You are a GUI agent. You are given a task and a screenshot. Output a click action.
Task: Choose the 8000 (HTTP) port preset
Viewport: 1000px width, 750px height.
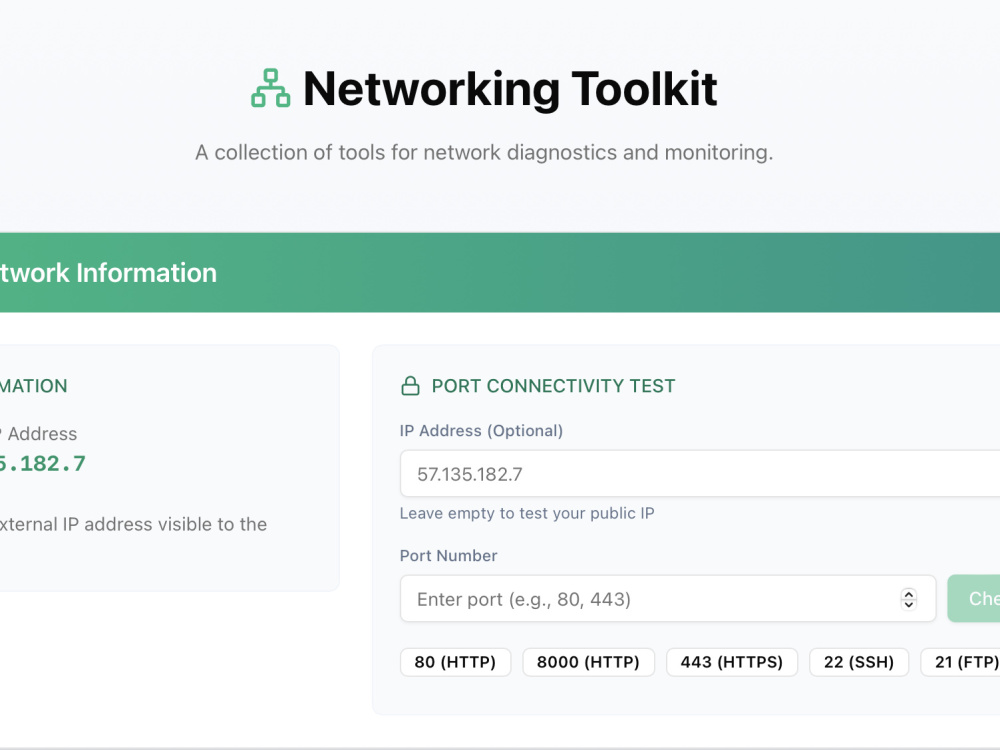[x=588, y=662]
